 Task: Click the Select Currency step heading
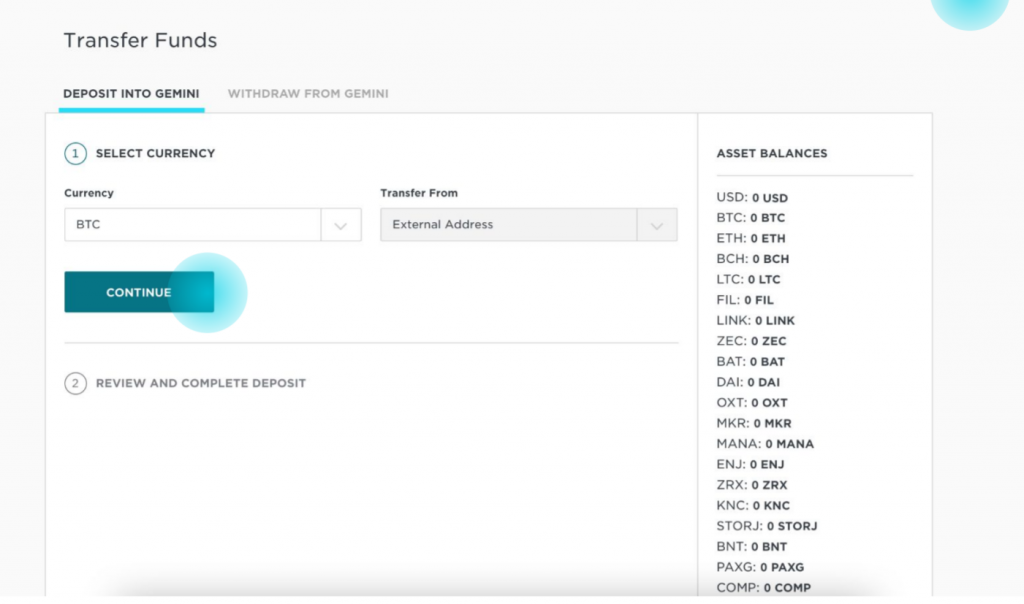155,153
